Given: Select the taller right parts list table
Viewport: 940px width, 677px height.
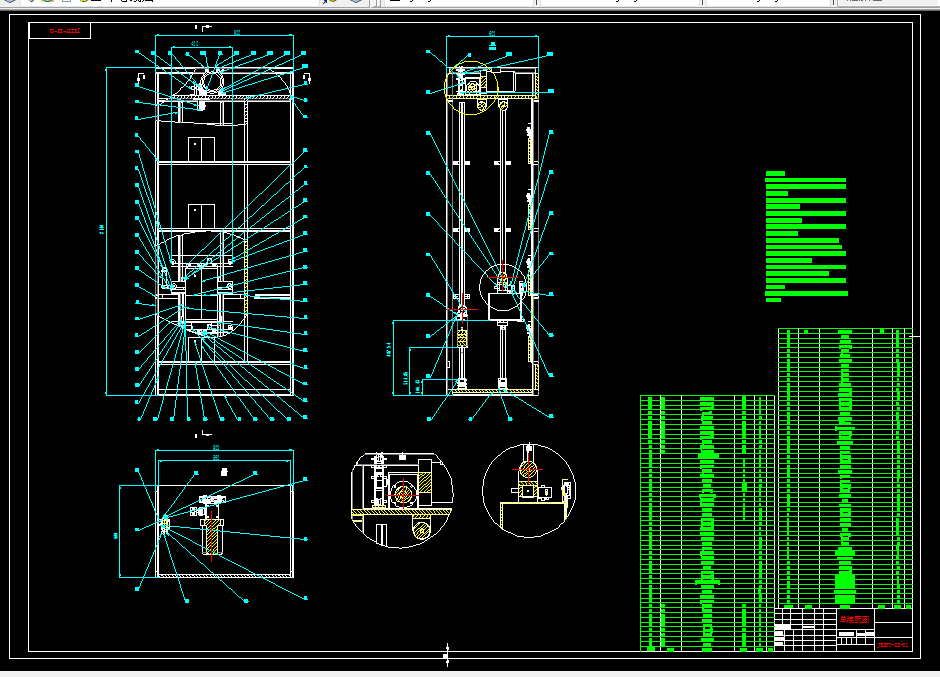Looking at the screenshot, I should 845,468.
